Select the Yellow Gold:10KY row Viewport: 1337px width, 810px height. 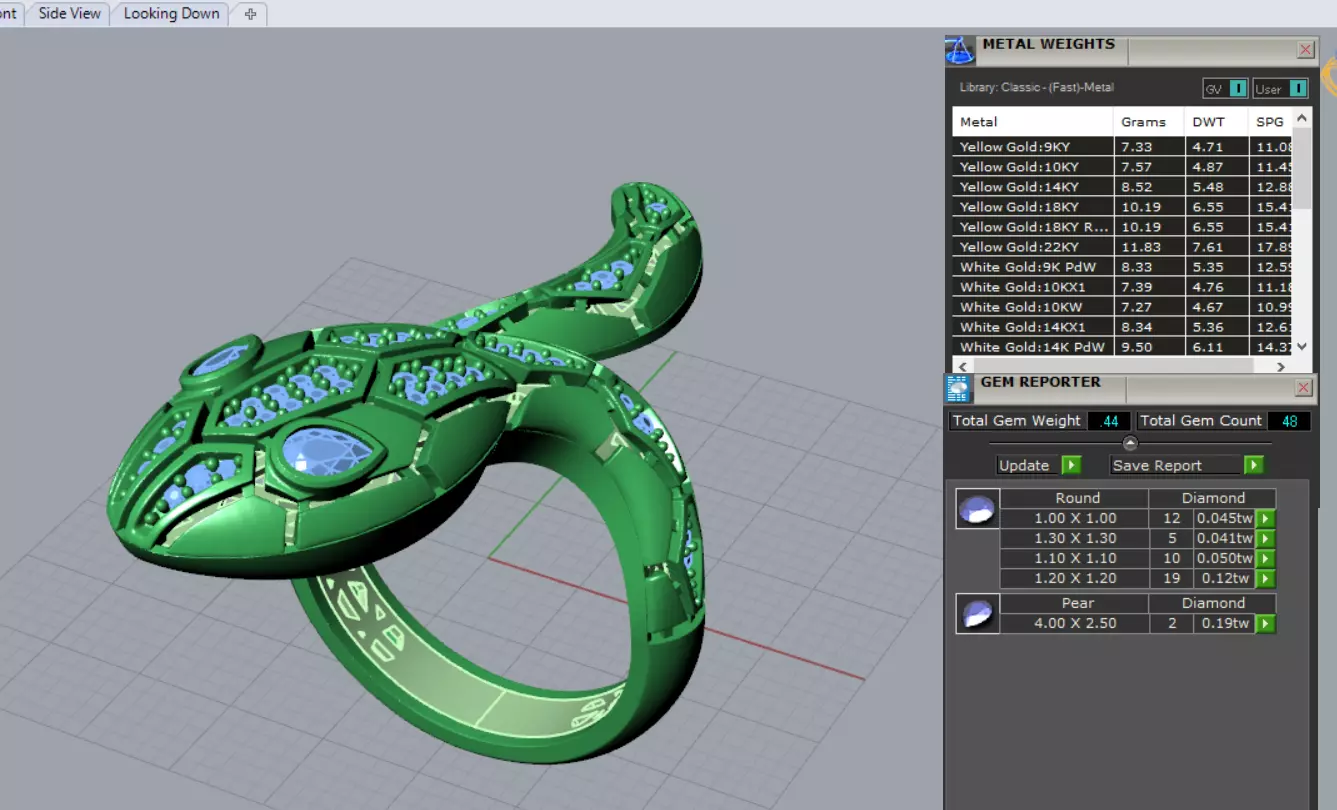(x=1123, y=167)
